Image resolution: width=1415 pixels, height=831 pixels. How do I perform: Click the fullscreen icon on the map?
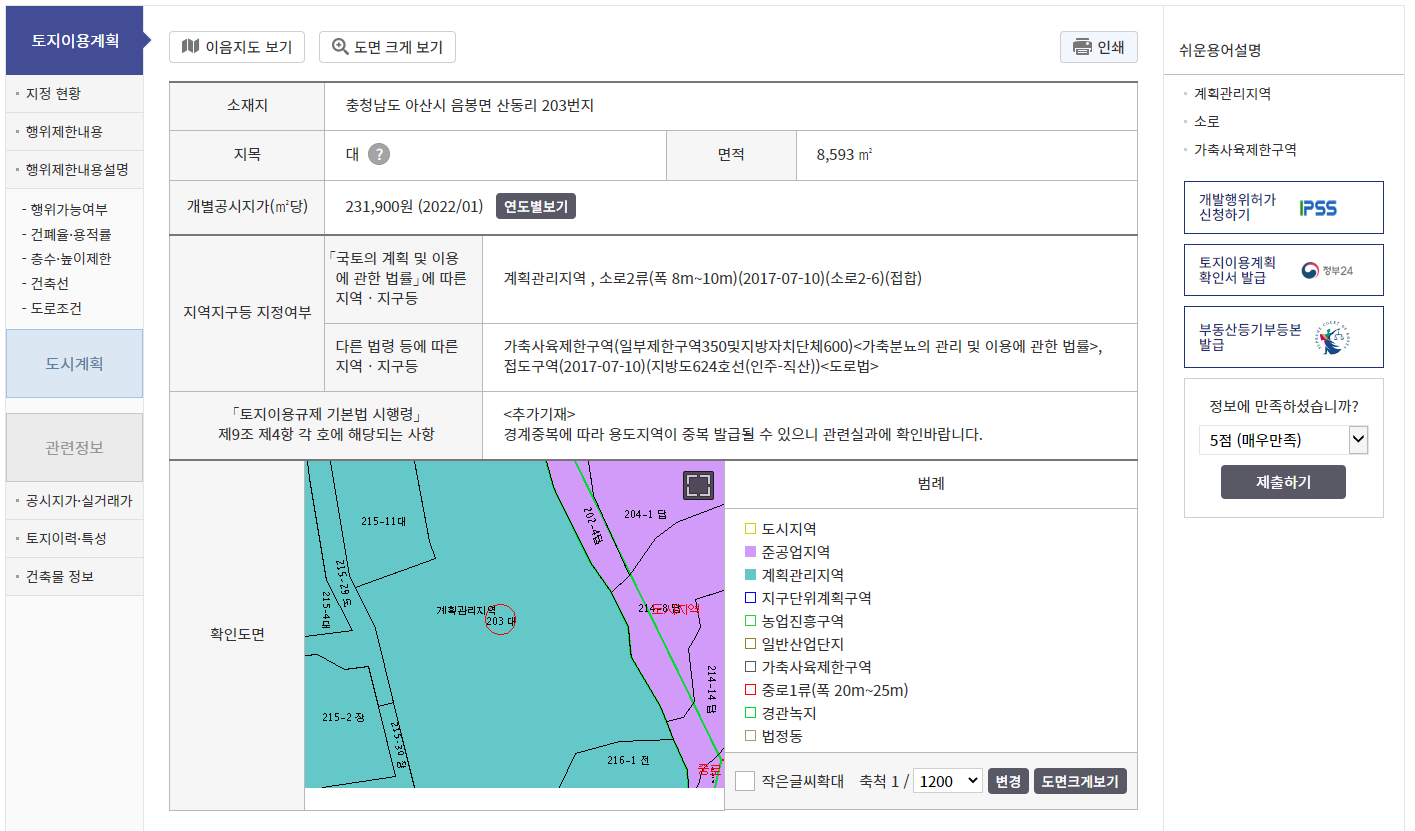[x=700, y=484]
